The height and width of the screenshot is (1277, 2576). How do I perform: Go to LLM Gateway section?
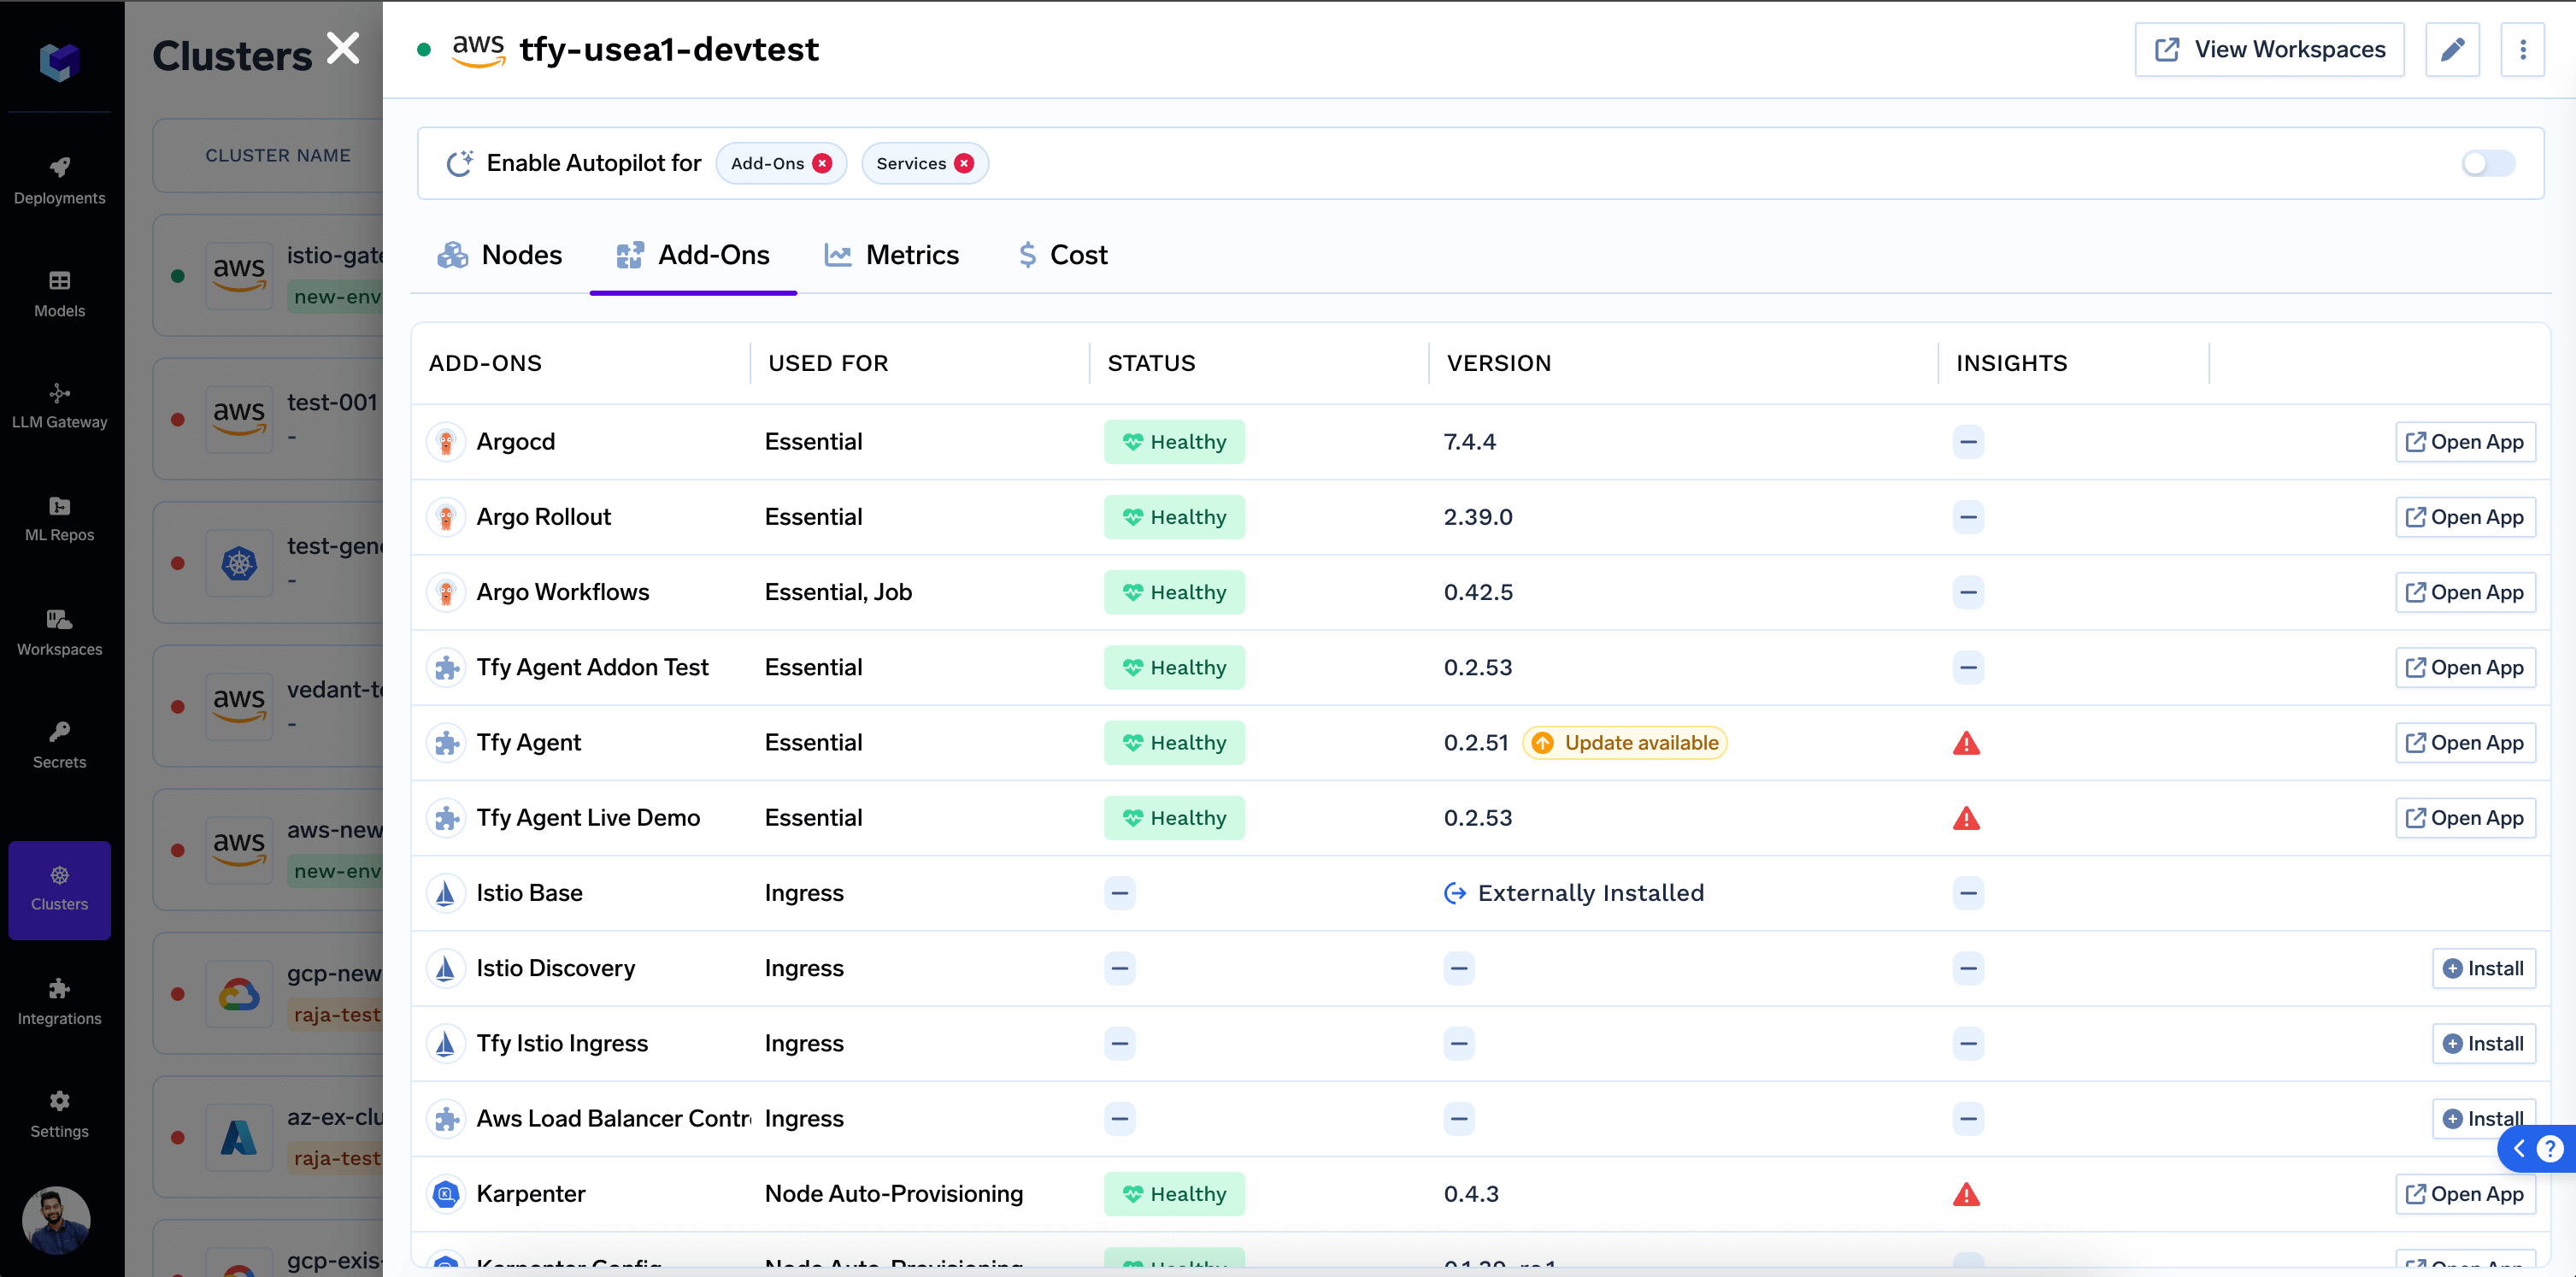59,406
